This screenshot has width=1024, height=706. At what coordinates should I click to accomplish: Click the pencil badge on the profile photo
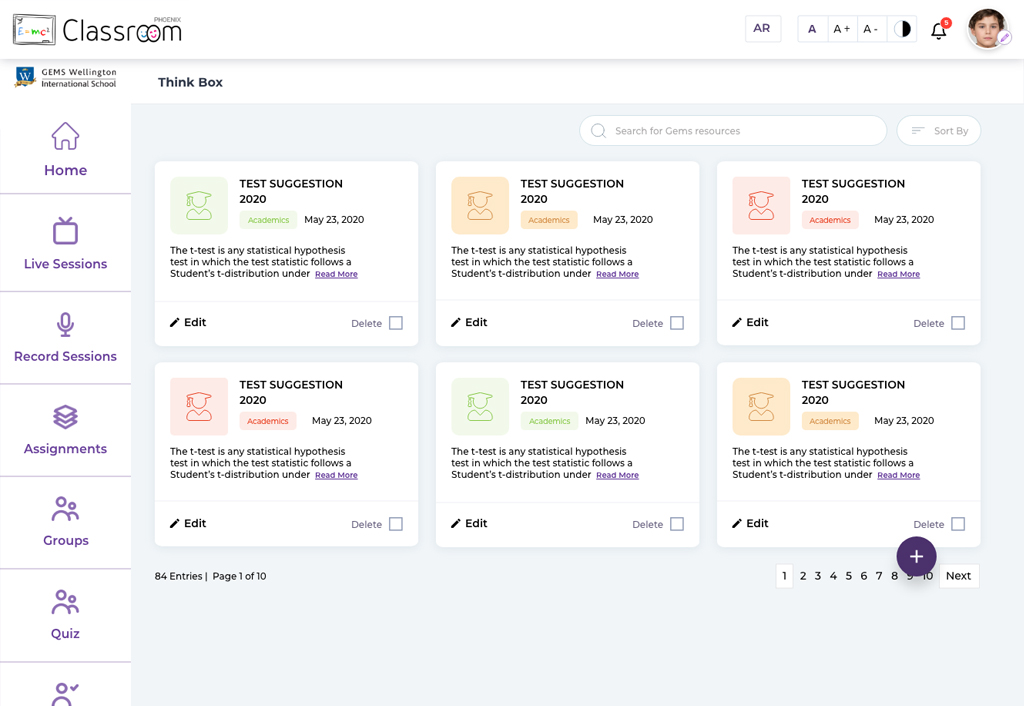click(x=1004, y=37)
